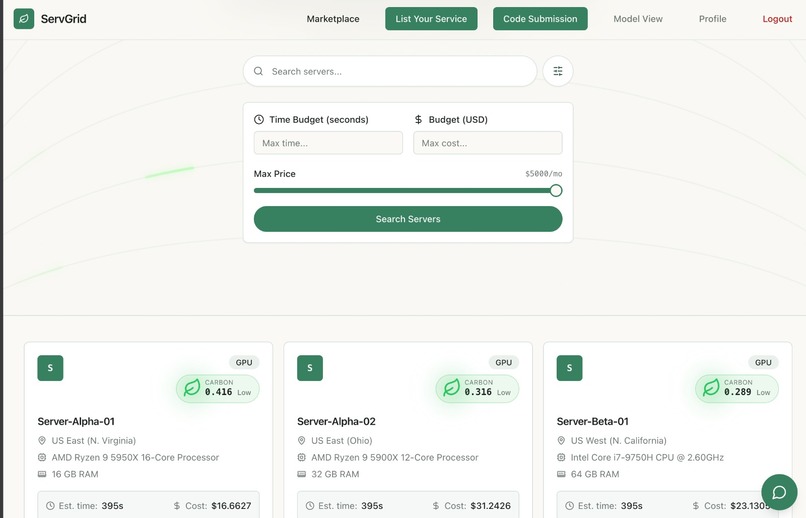Viewport: 806px width, 518px height.
Task: Open Server-Beta-01 title
Action: pos(593,421)
